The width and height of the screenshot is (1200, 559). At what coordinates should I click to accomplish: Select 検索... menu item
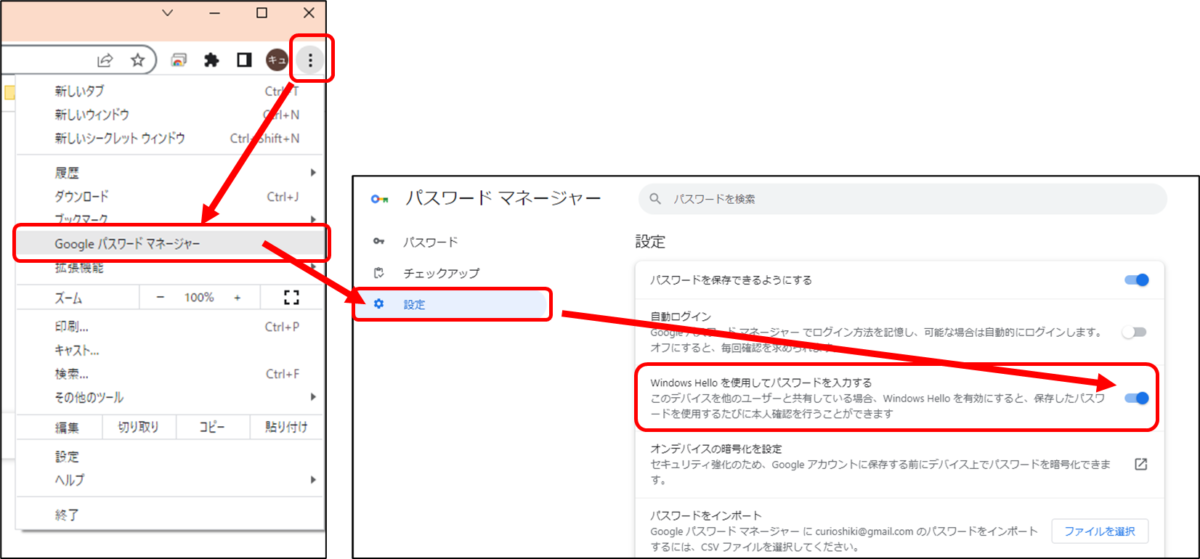171,374
